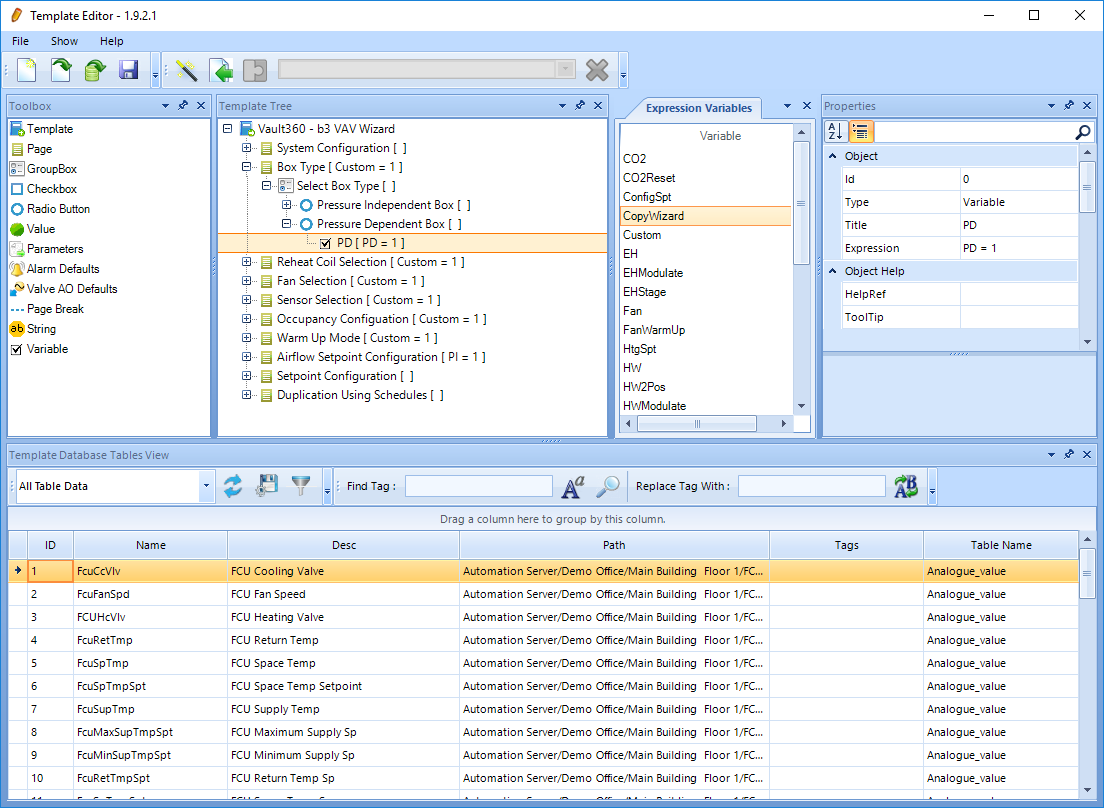The height and width of the screenshot is (808, 1104).
Task: Click the Expression Variables vertical scroll down arrow
Action: point(801,406)
